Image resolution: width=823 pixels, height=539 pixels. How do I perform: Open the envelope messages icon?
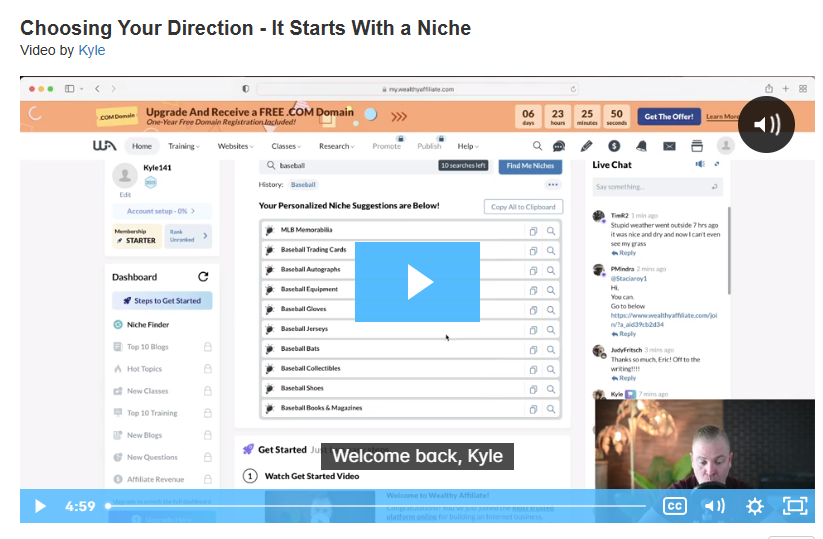[669, 146]
